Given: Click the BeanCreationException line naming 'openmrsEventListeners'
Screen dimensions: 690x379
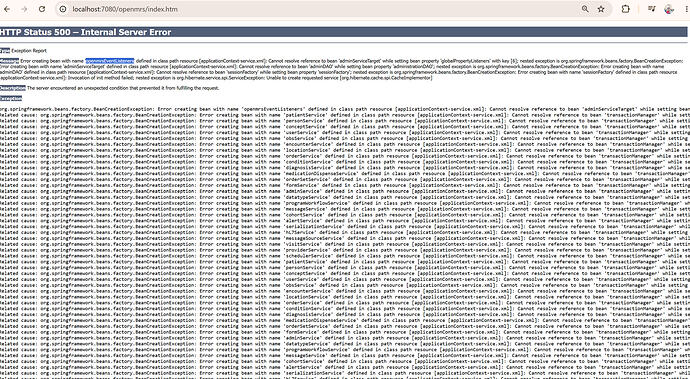Looking at the screenshot, I should [x=345, y=109].
